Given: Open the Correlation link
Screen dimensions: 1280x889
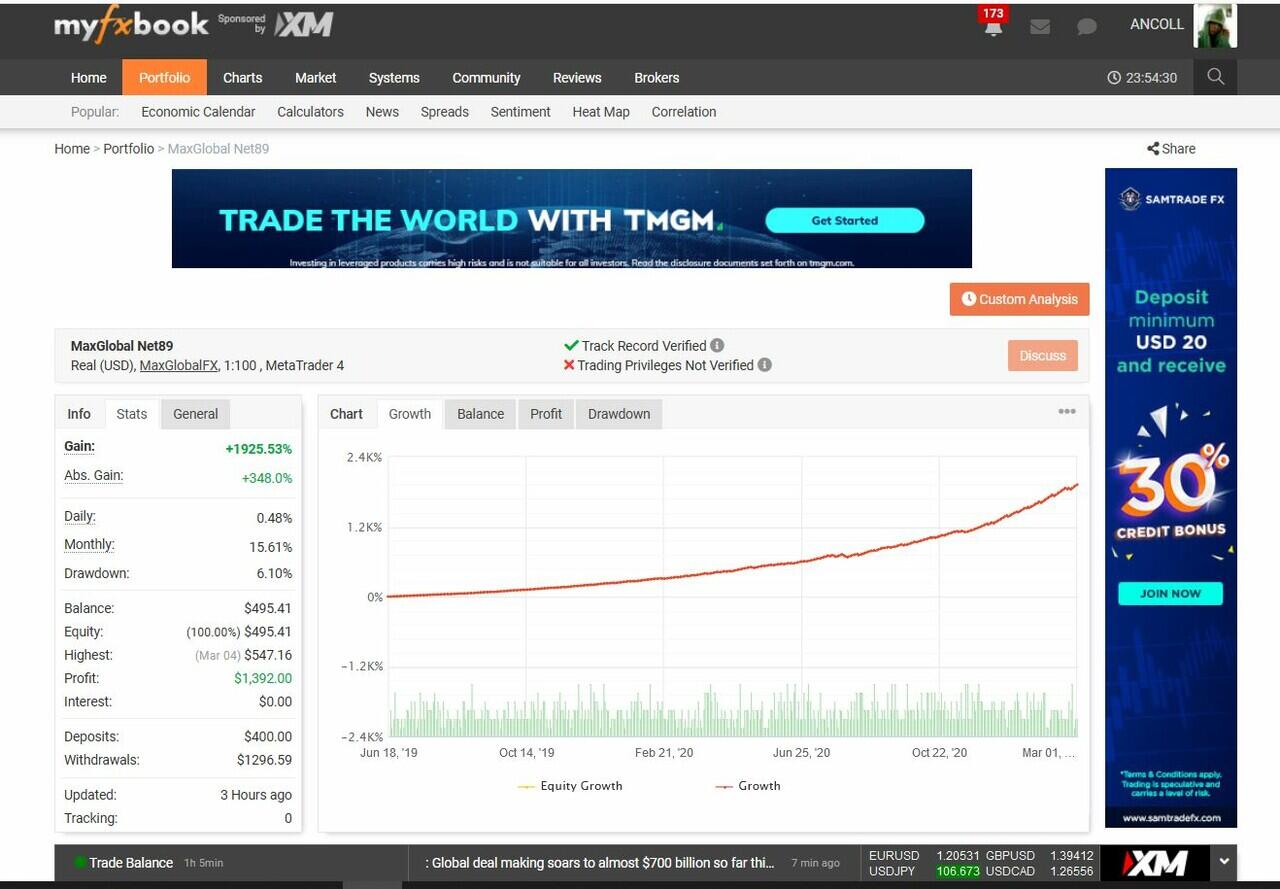Looking at the screenshot, I should pos(684,112).
